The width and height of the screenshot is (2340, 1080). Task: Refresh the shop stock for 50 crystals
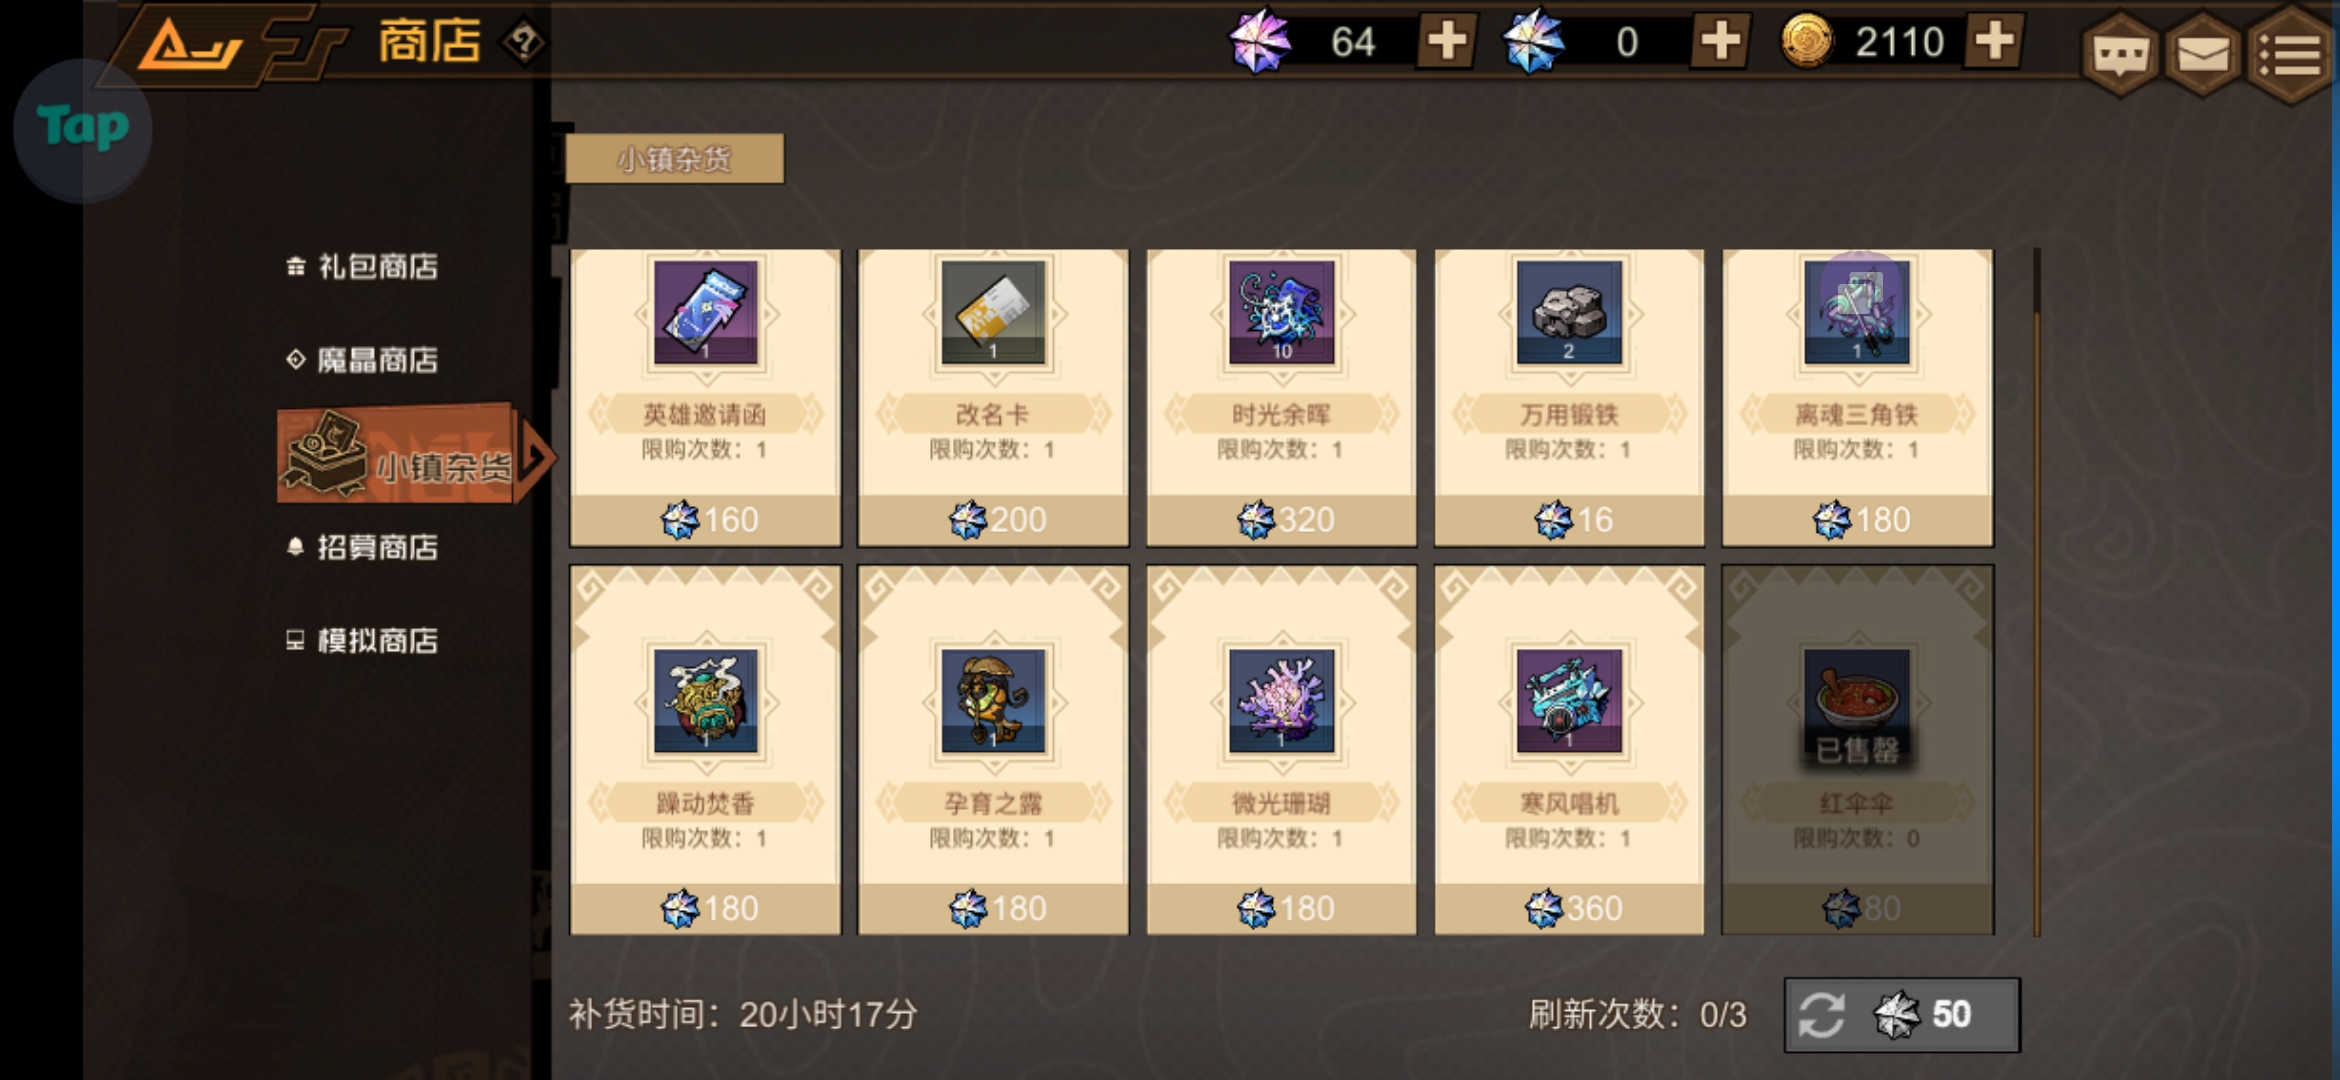click(x=1902, y=1015)
